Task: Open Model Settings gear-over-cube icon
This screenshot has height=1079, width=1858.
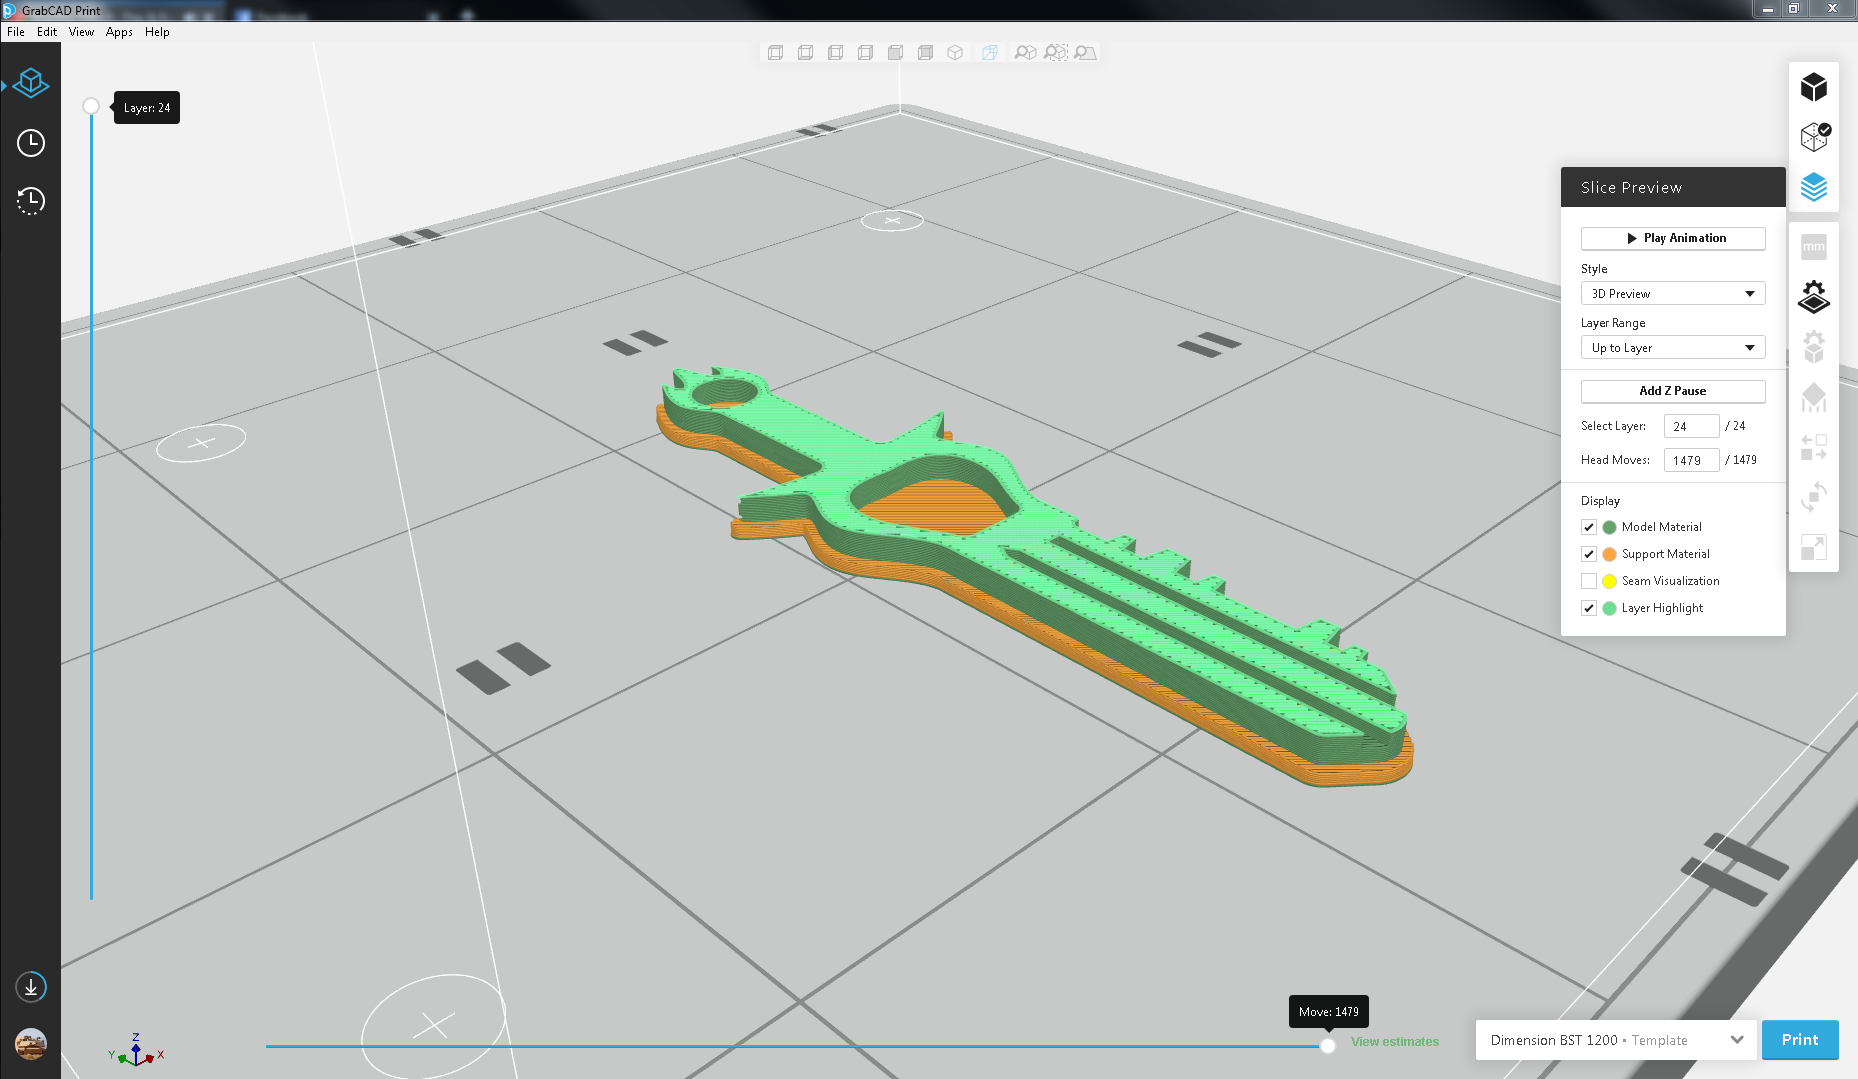Action: point(1814,347)
